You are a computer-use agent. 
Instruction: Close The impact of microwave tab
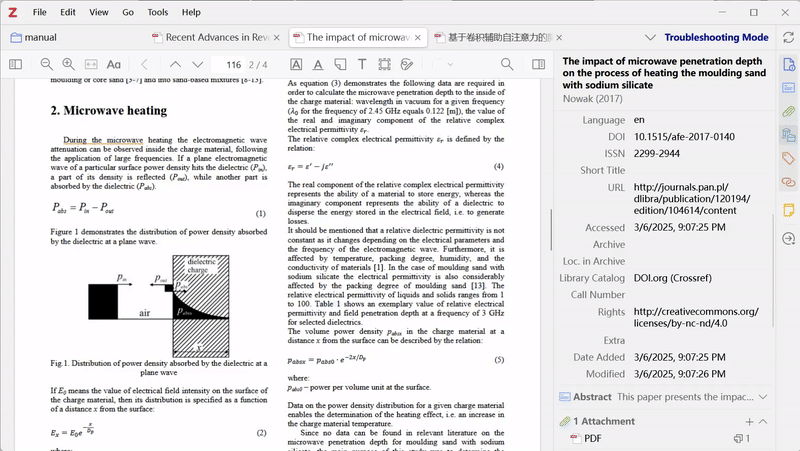coord(418,37)
